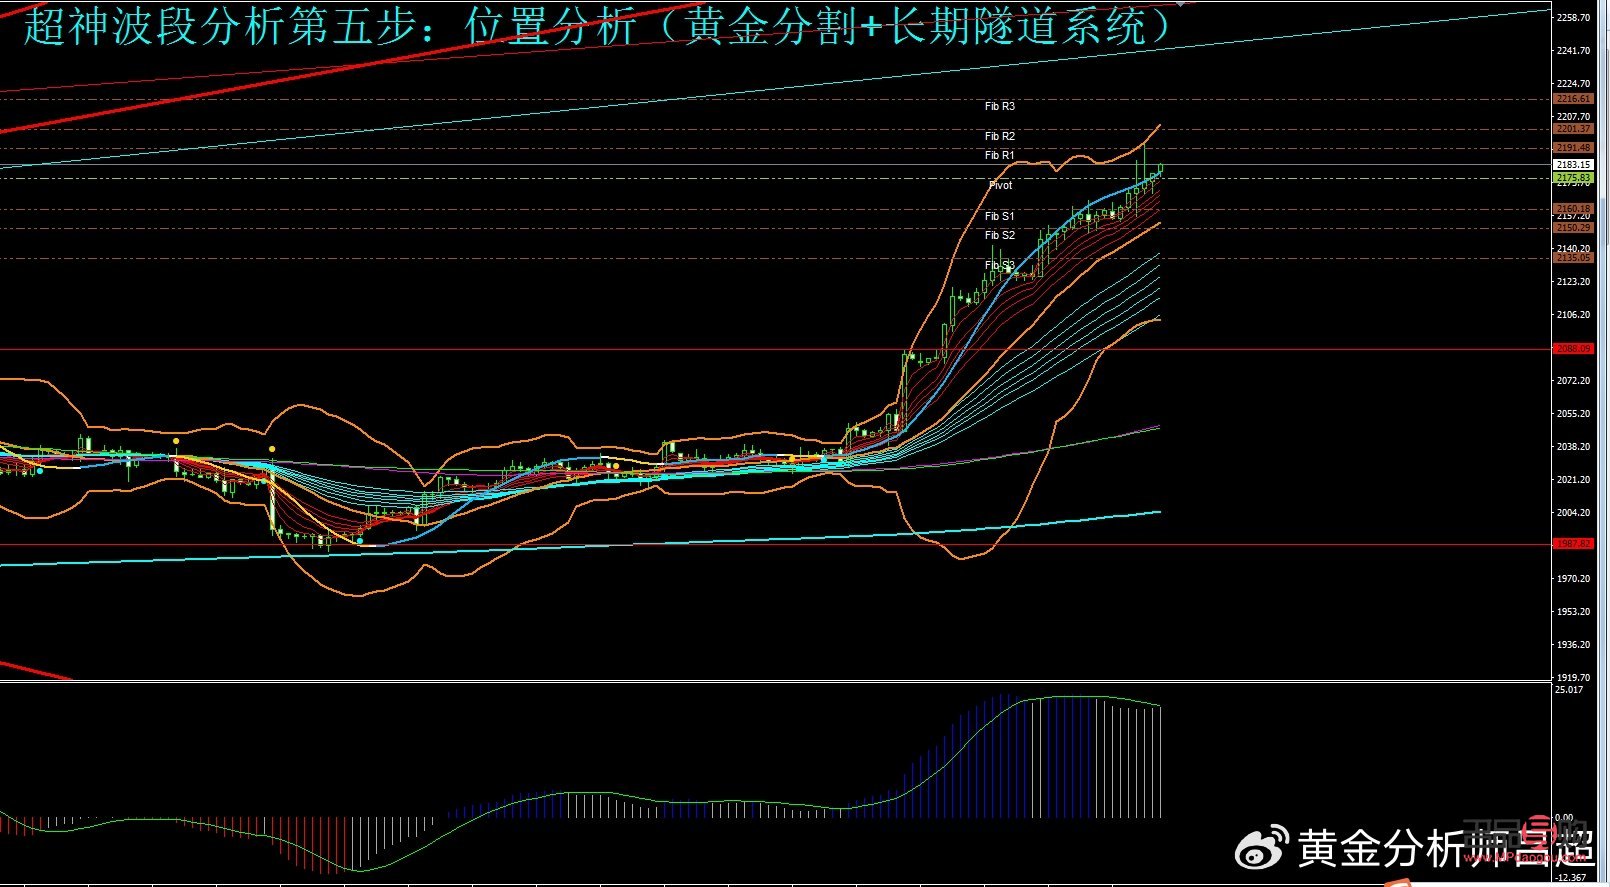Select the 2201.37 resistance price tag
This screenshot has height=887, width=1610.
1573,129
